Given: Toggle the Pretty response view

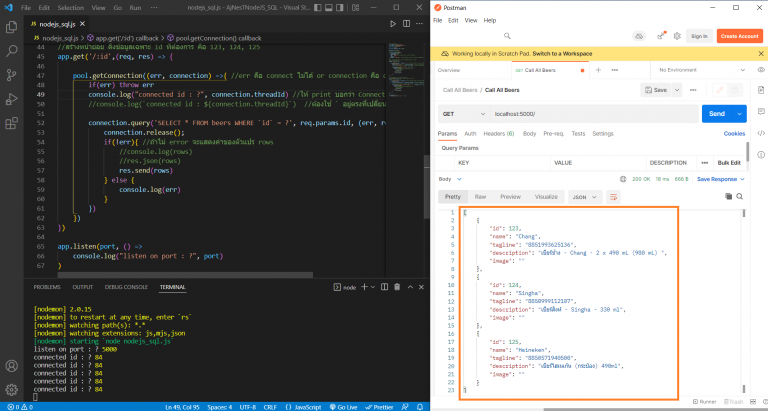Looking at the screenshot, I should 453,197.
